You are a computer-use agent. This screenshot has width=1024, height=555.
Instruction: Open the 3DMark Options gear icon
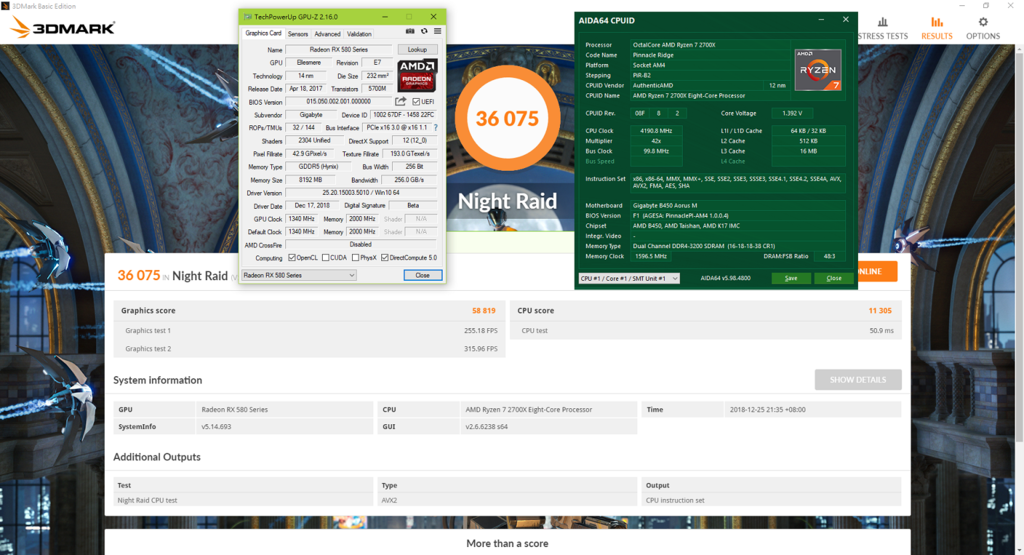coord(983,22)
